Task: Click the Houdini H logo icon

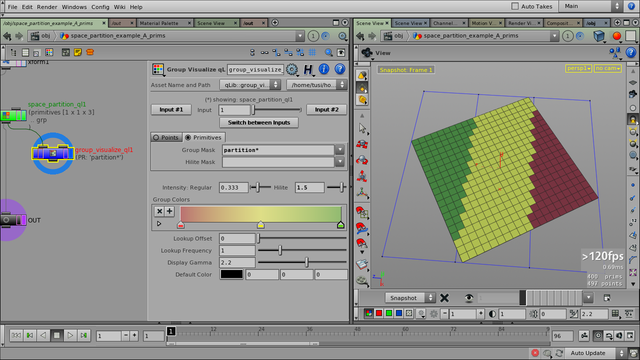Action: point(308,69)
